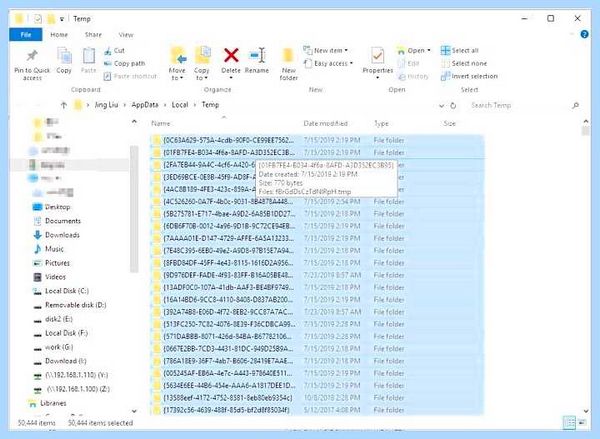Expand the Easy access dropdown
Viewport: 600px width, 439px height.
point(328,63)
